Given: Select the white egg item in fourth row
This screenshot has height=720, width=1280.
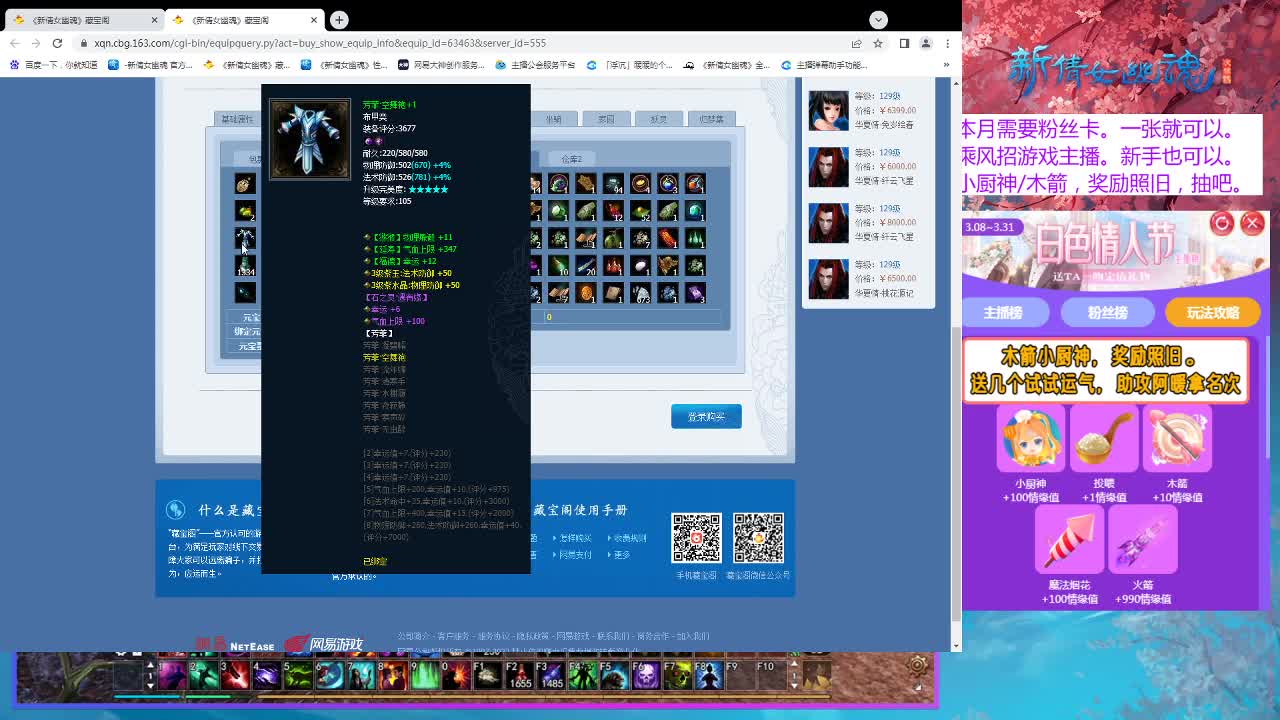Looking at the screenshot, I should (x=640, y=265).
